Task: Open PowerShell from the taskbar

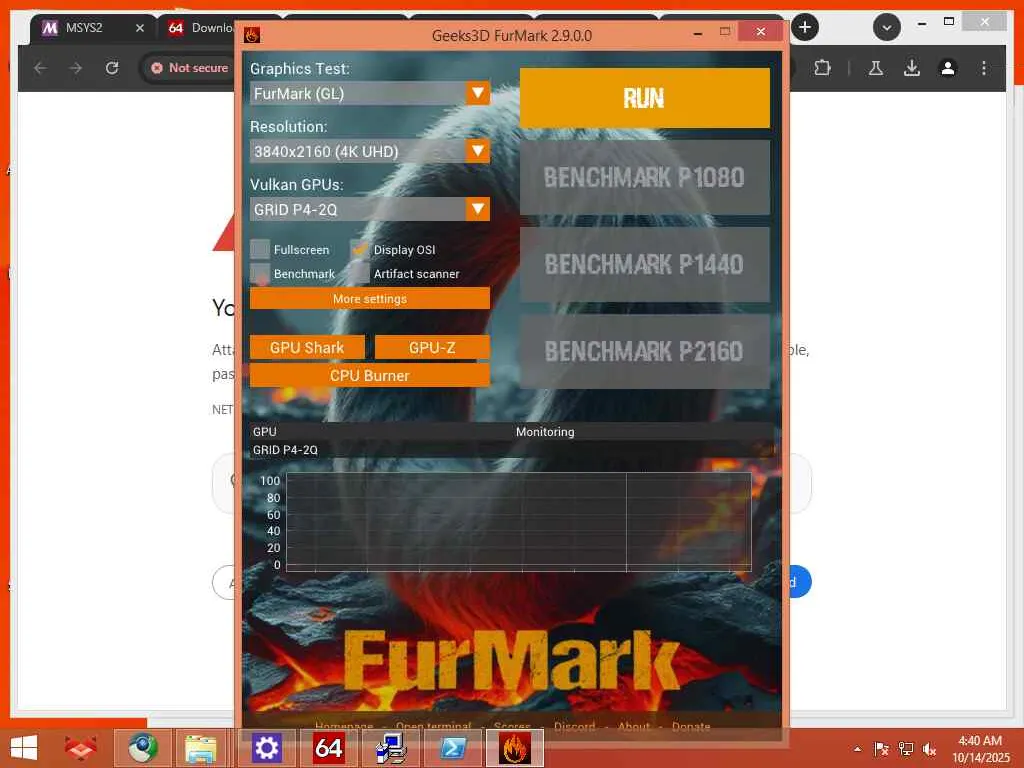Action: (x=453, y=748)
